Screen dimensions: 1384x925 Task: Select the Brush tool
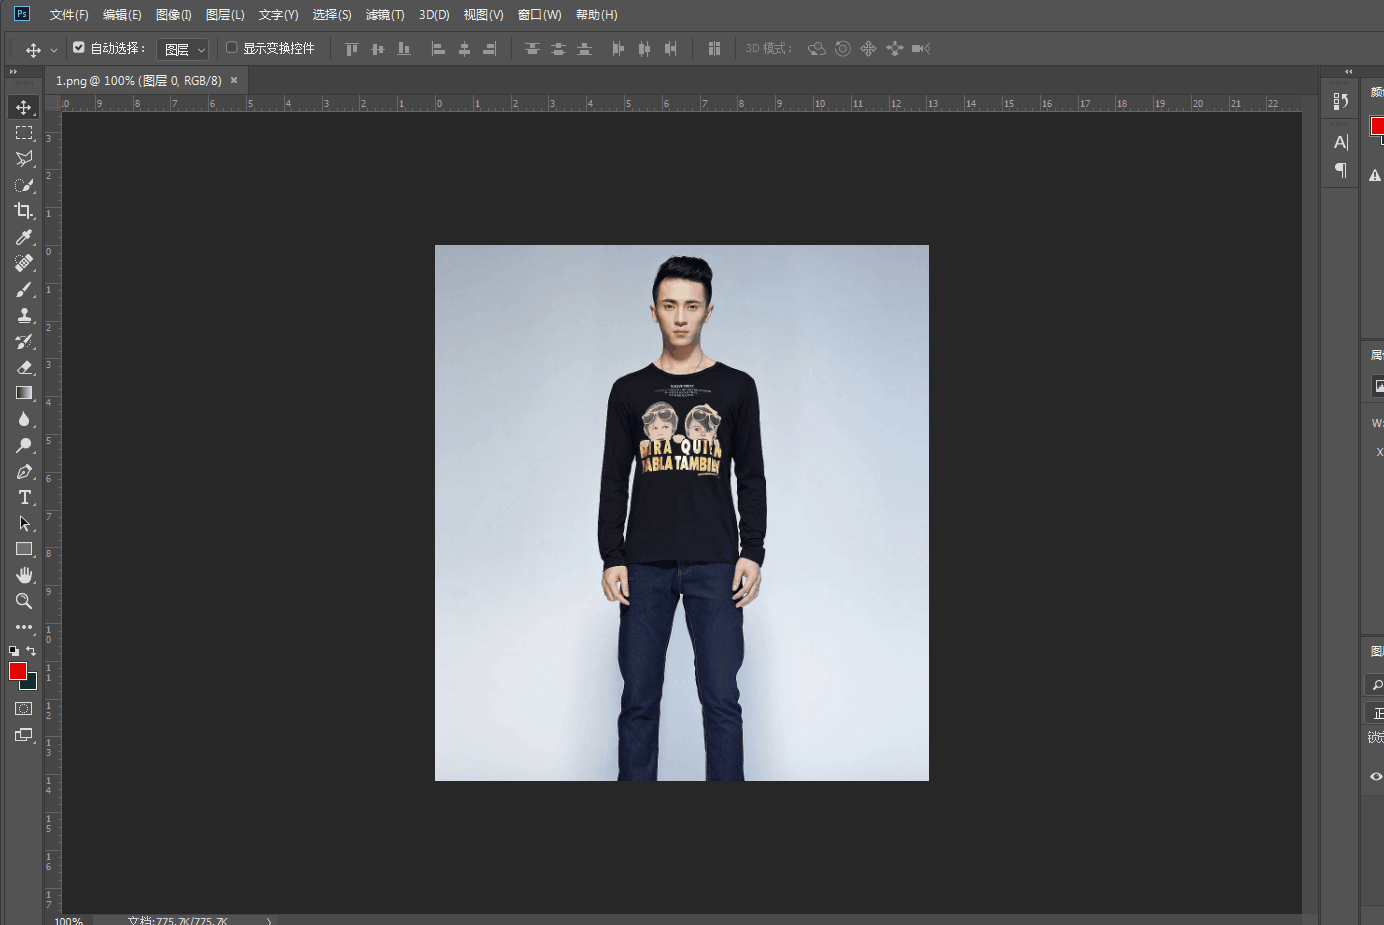pos(24,289)
